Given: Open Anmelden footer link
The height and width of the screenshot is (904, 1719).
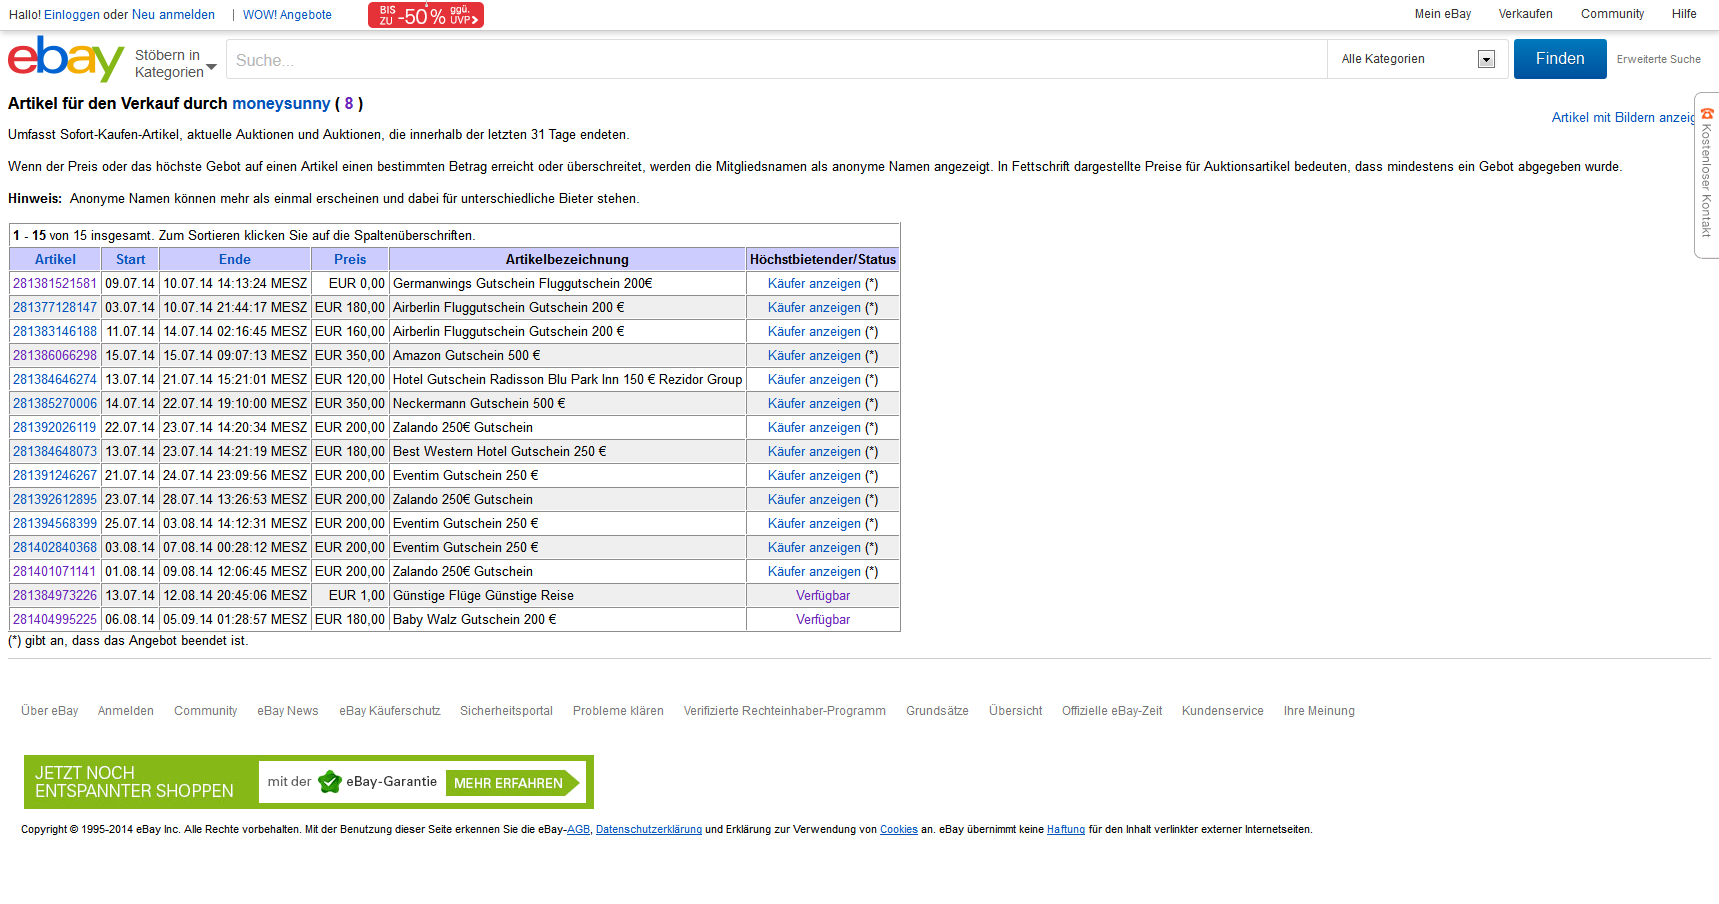Looking at the screenshot, I should click(x=126, y=711).
